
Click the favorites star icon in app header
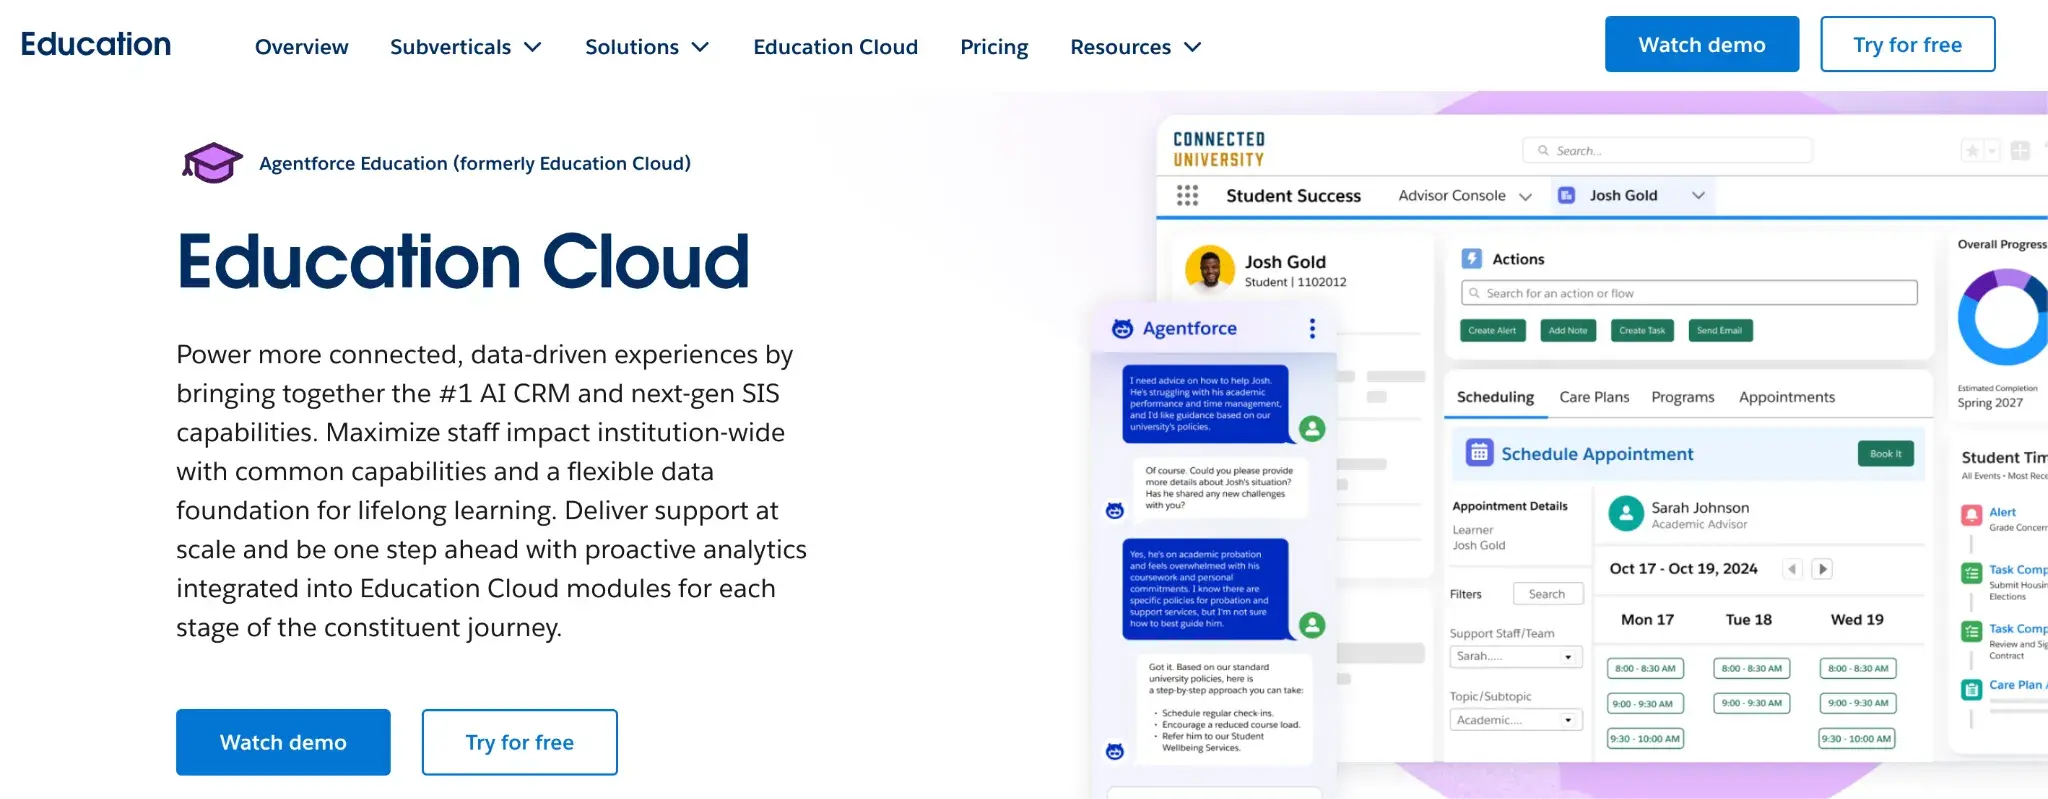(x=1972, y=151)
